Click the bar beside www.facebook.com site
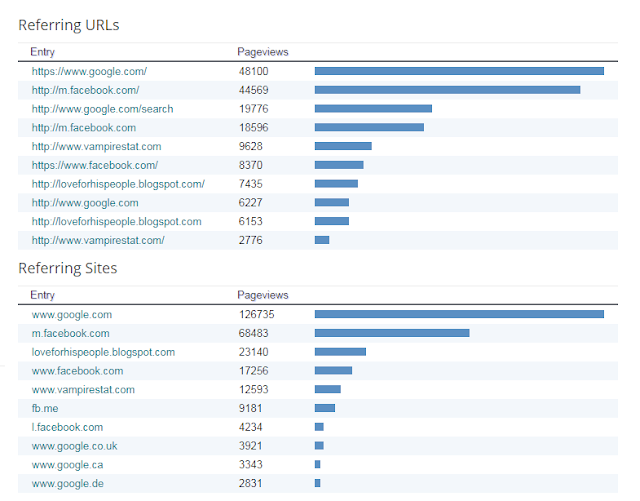Viewport: 640px width, 501px height. point(333,371)
